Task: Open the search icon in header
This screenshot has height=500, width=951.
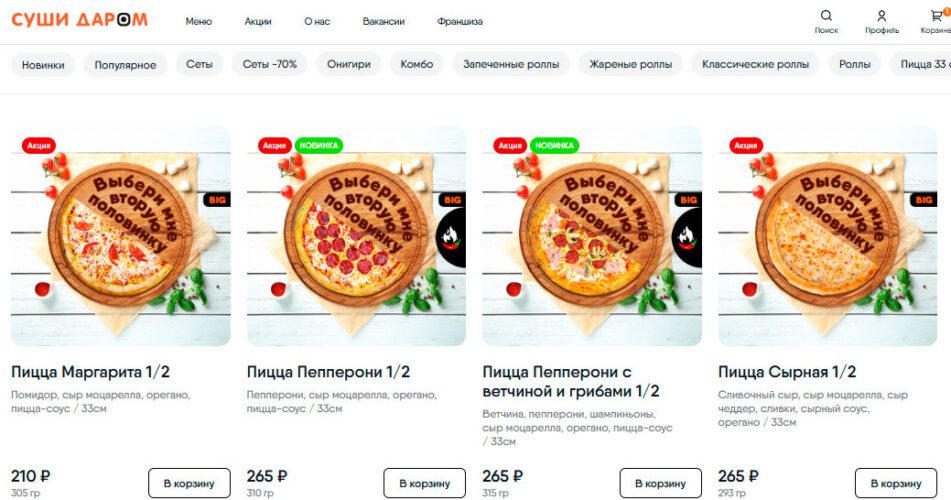Action: pyautogui.click(x=826, y=16)
